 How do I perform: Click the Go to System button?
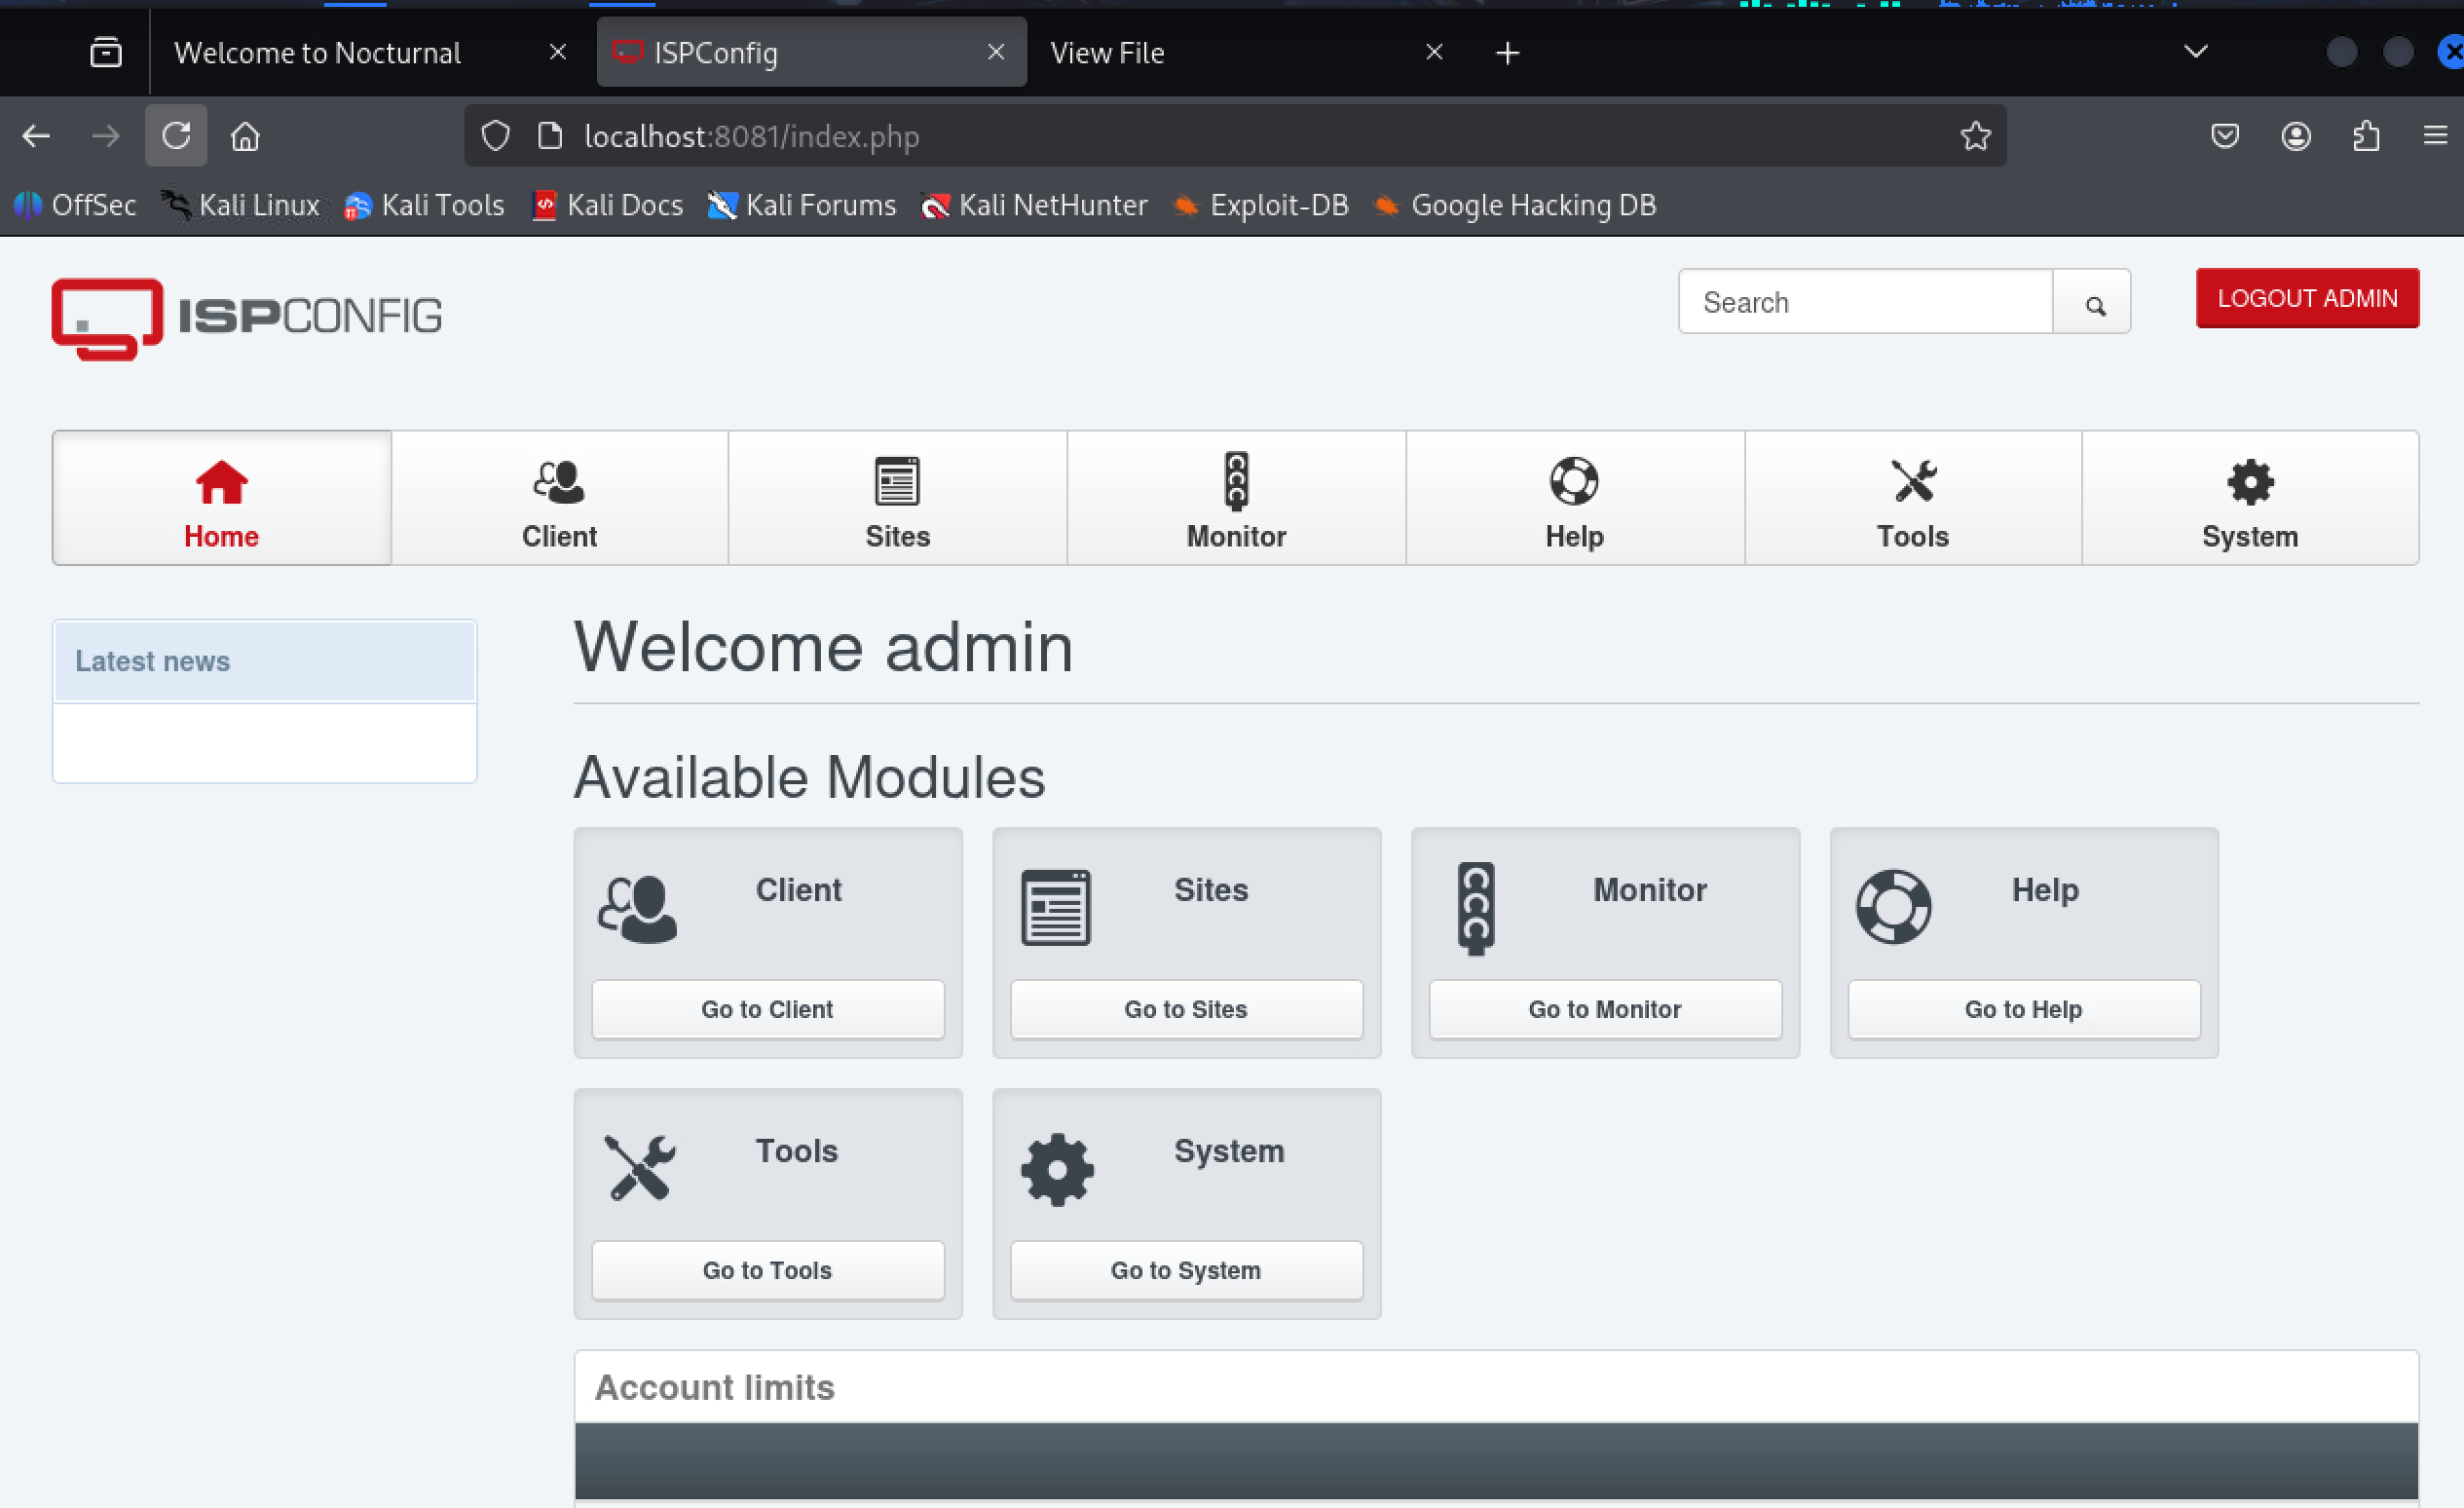pos(1186,1270)
